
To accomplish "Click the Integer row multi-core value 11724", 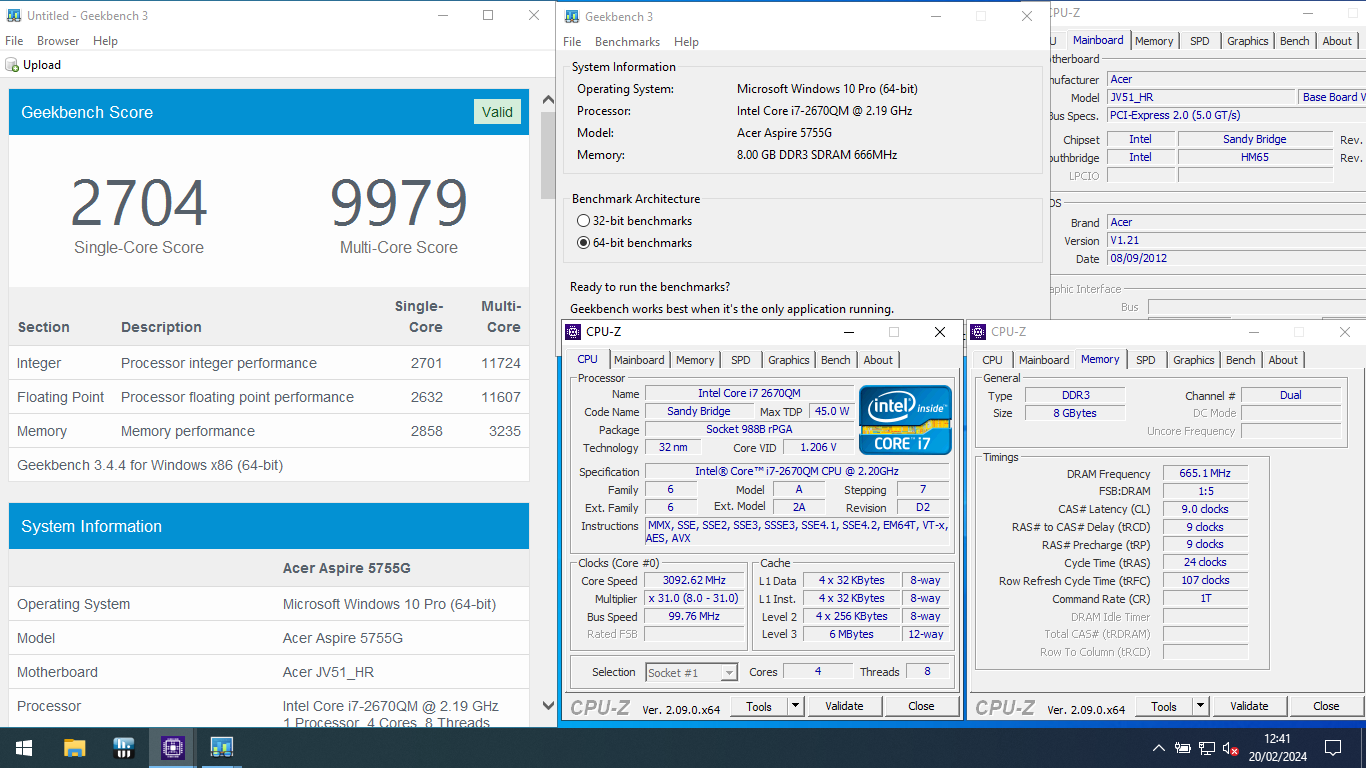I will pyautogui.click(x=501, y=363).
